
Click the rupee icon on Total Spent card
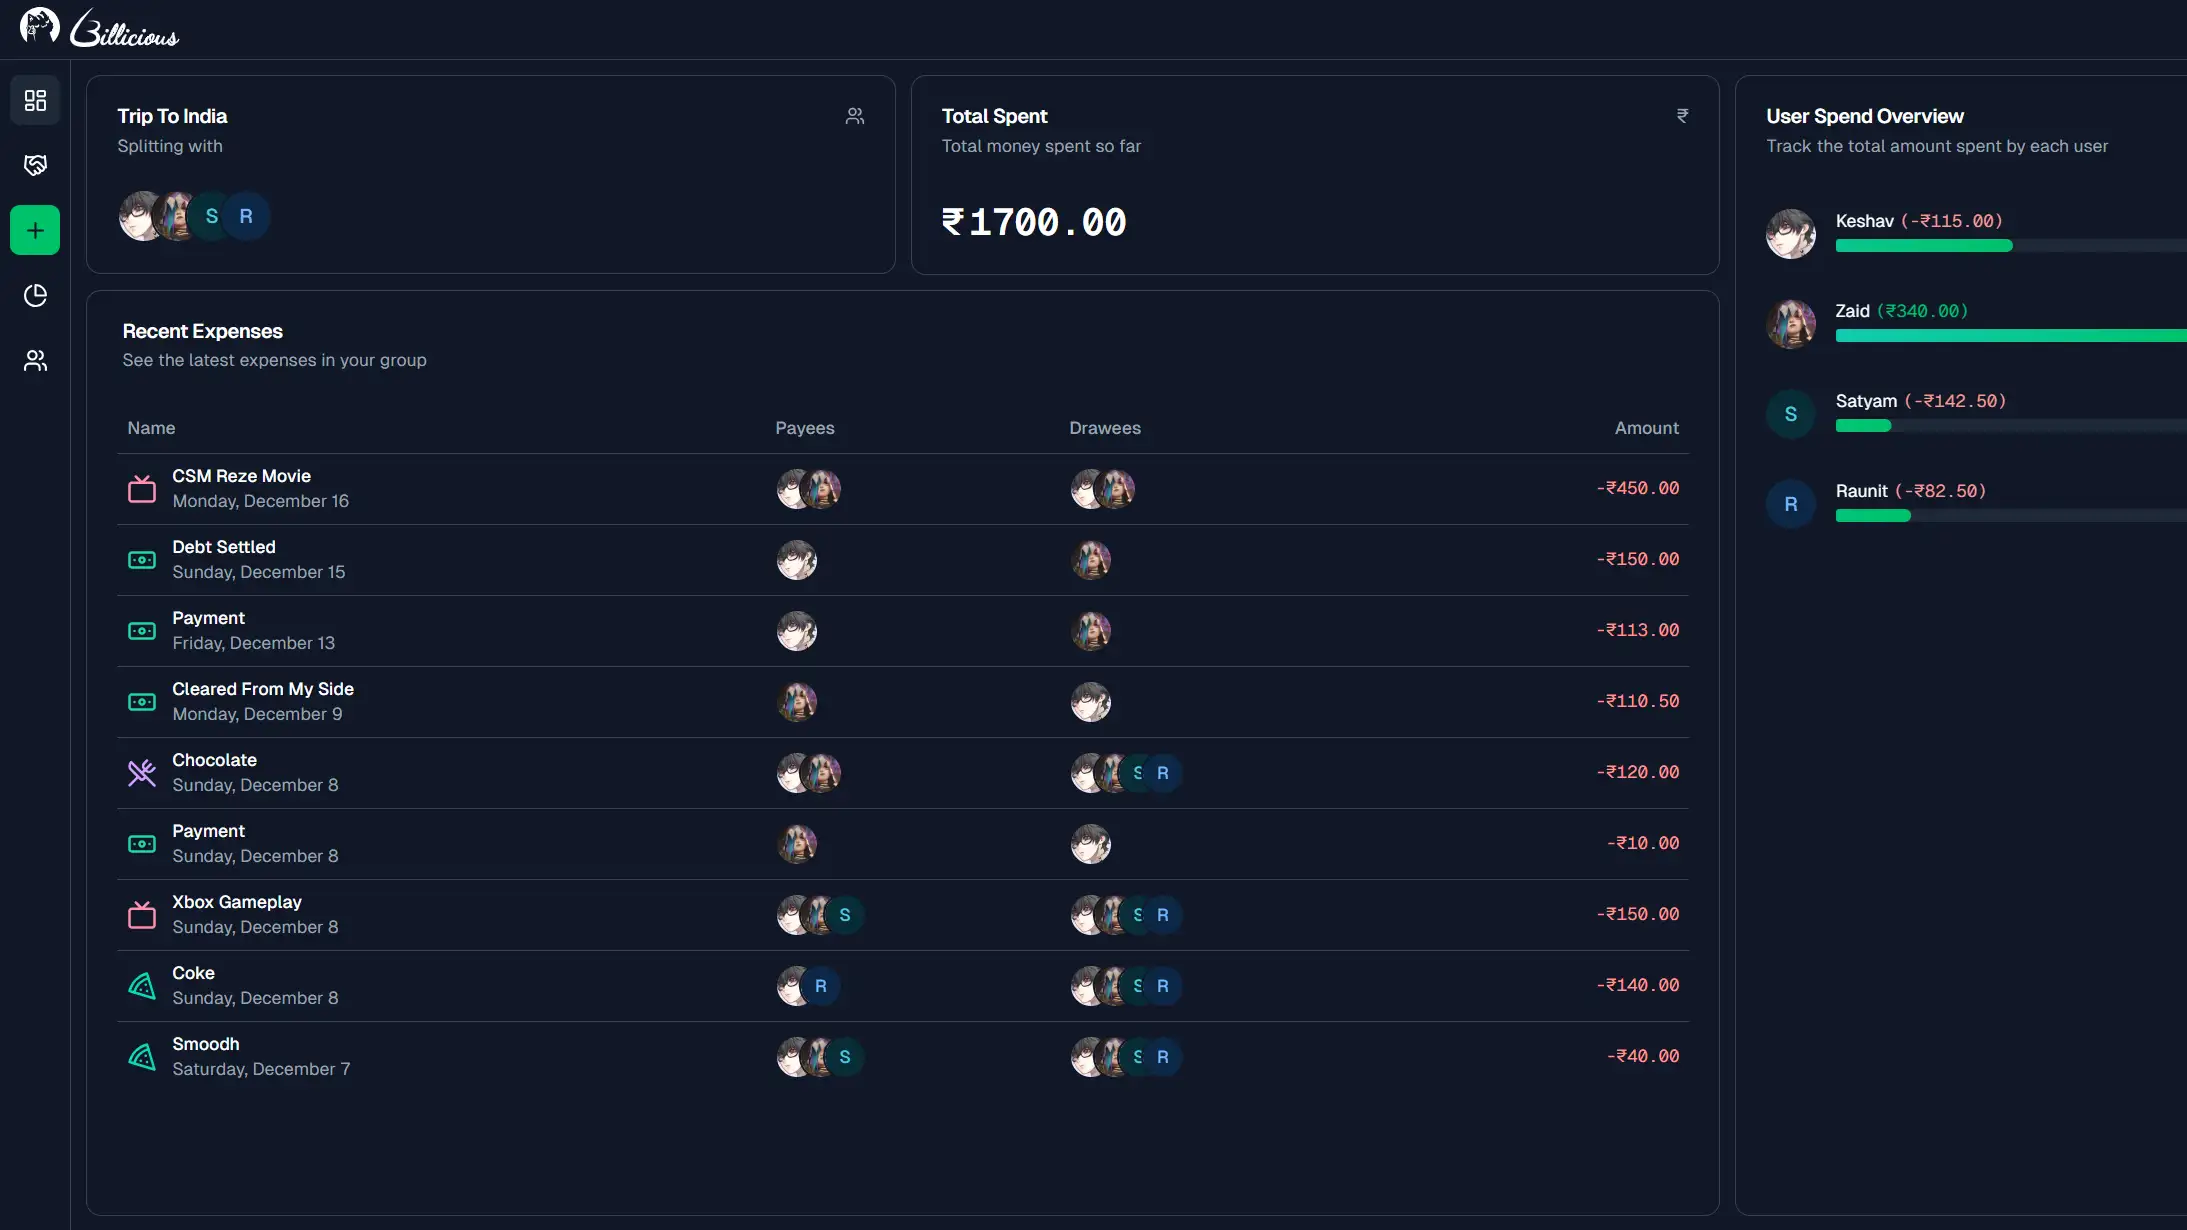[1682, 116]
